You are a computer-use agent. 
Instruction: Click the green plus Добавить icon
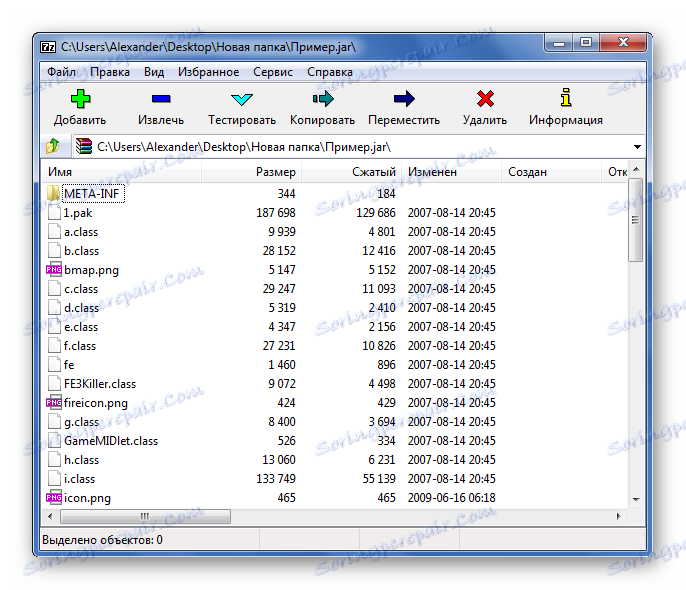(80, 99)
